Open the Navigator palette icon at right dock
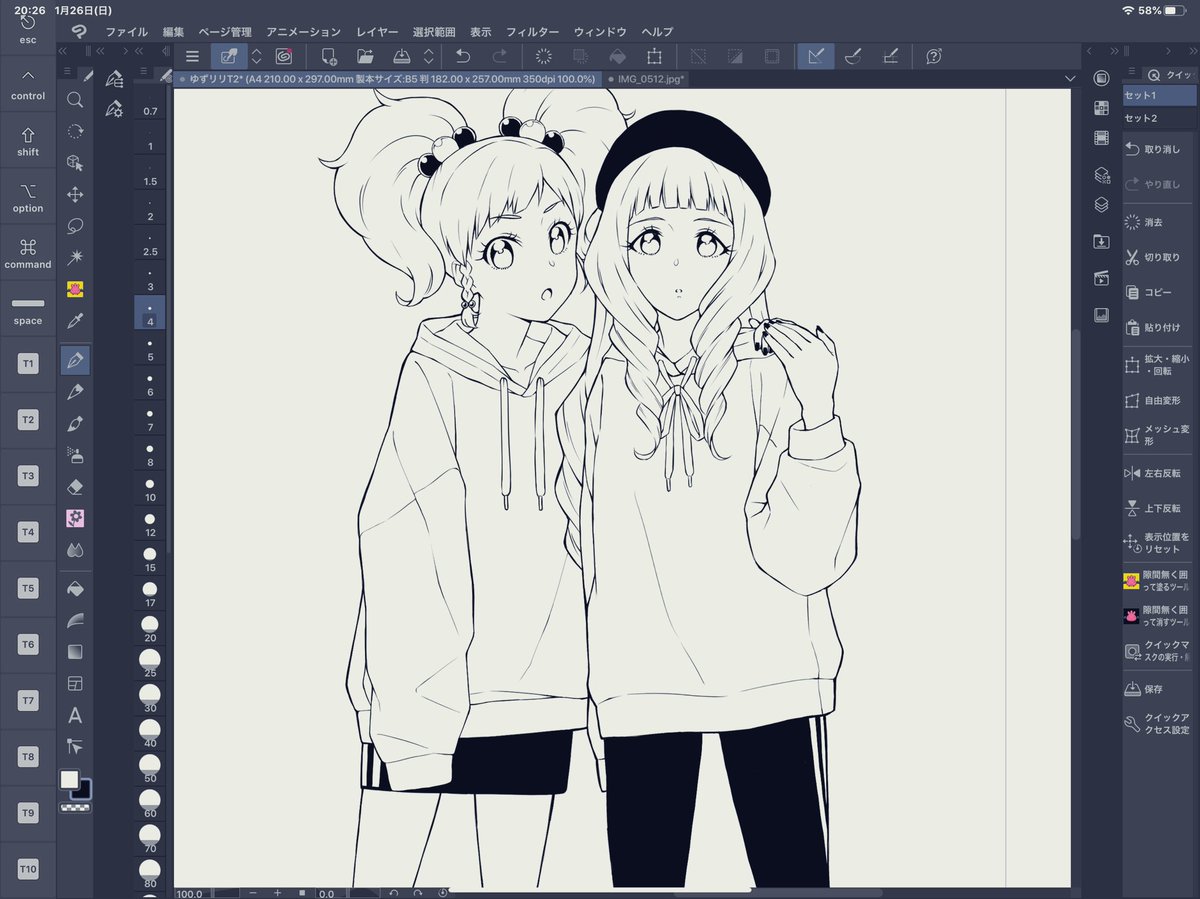Image resolution: width=1200 pixels, height=899 pixels. coord(1101,314)
